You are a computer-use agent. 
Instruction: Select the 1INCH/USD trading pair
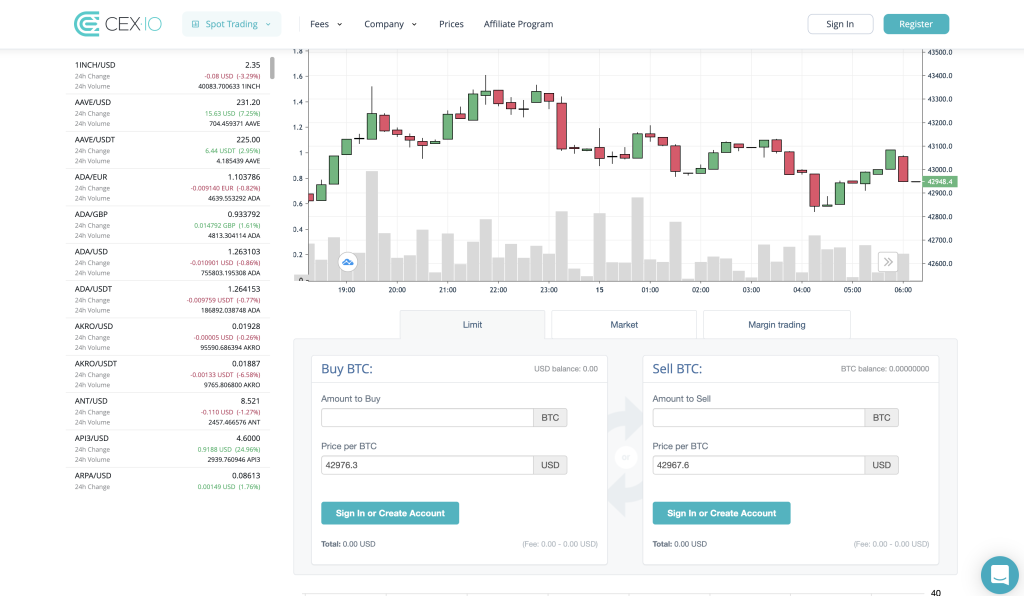pos(167,75)
